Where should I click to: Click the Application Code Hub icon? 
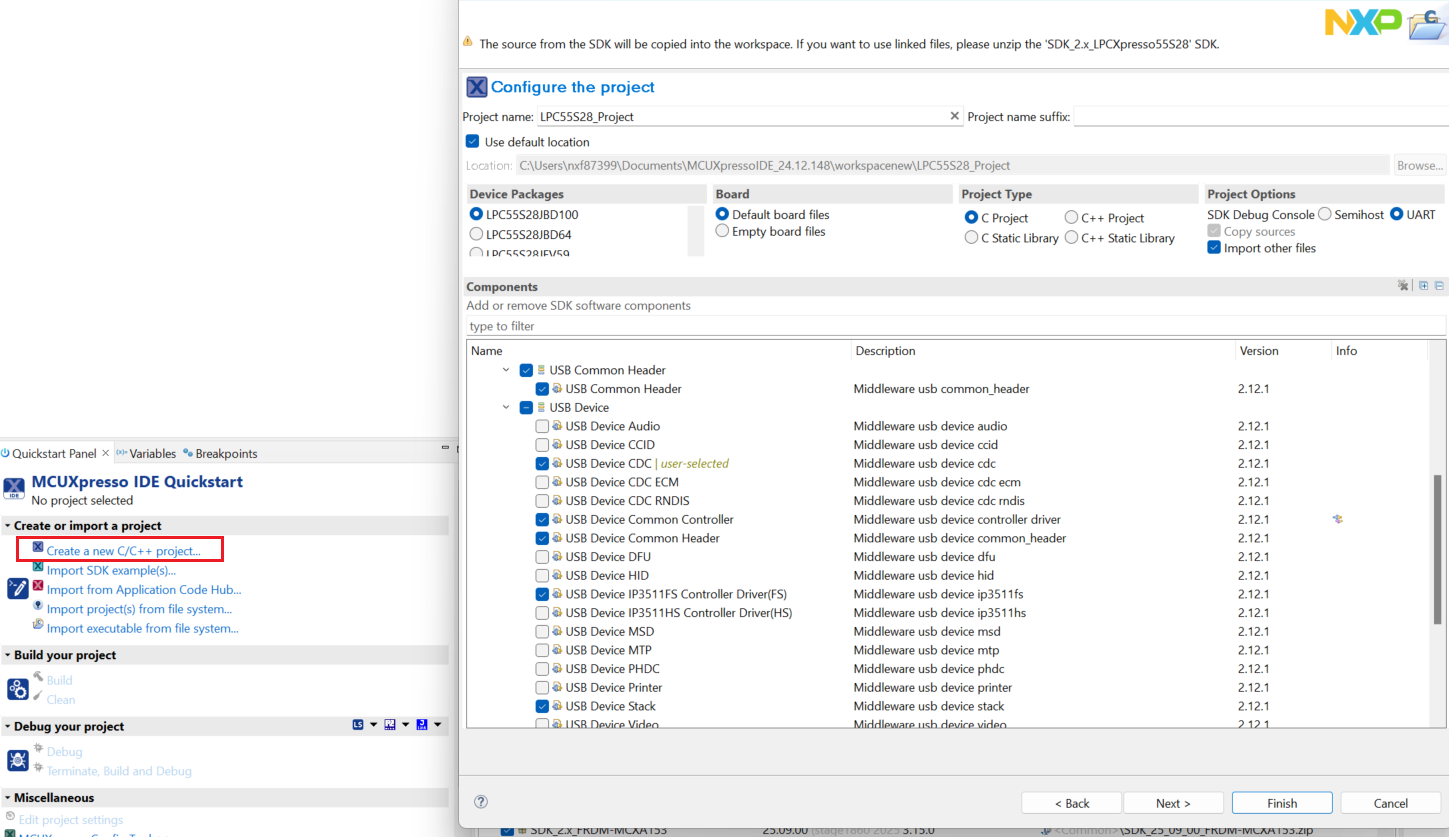coord(38,586)
